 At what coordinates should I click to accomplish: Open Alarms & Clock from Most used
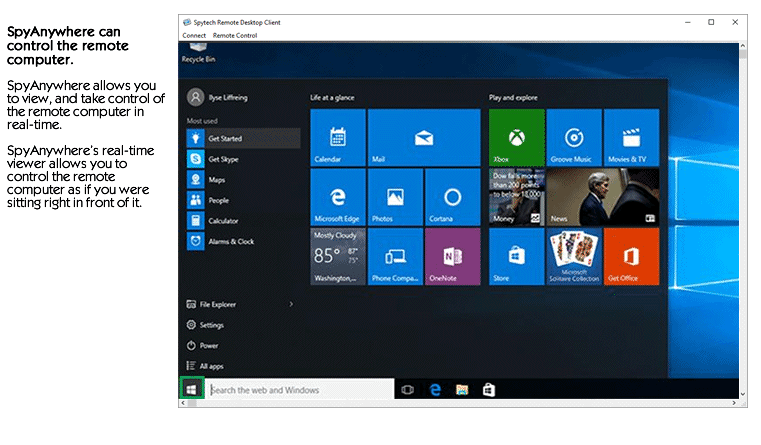(x=243, y=241)
